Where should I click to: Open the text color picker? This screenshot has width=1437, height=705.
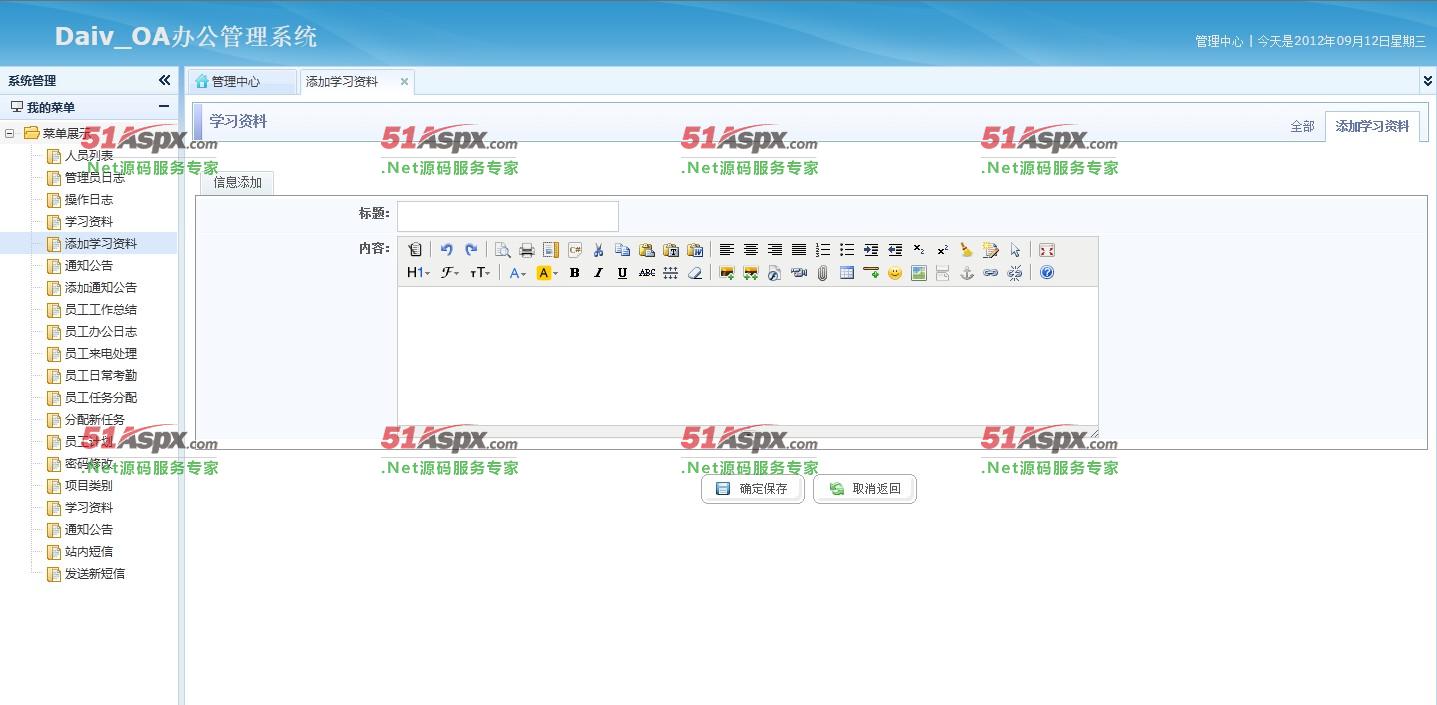(x=517, y=273)
